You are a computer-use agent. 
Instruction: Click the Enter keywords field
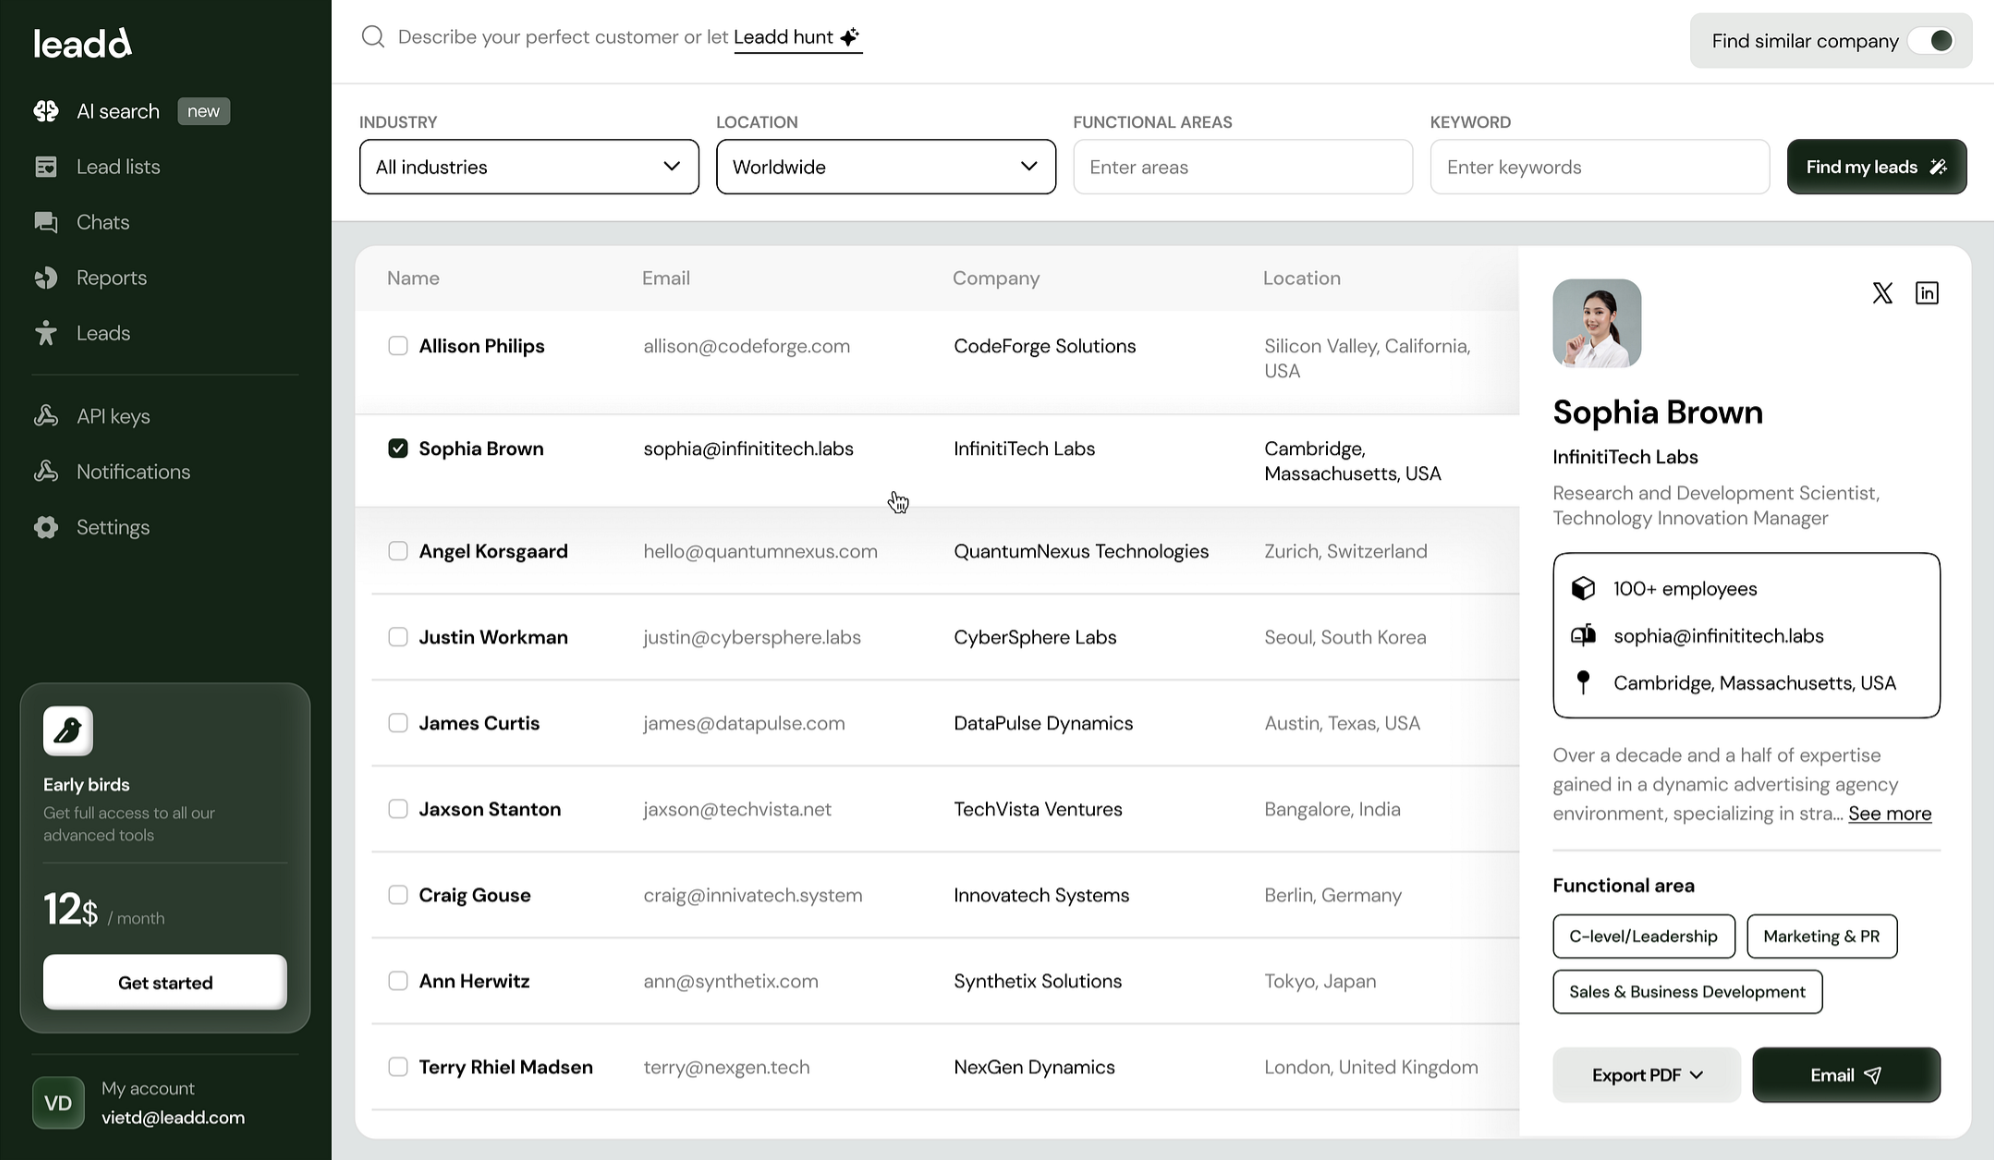[1598, 167]
